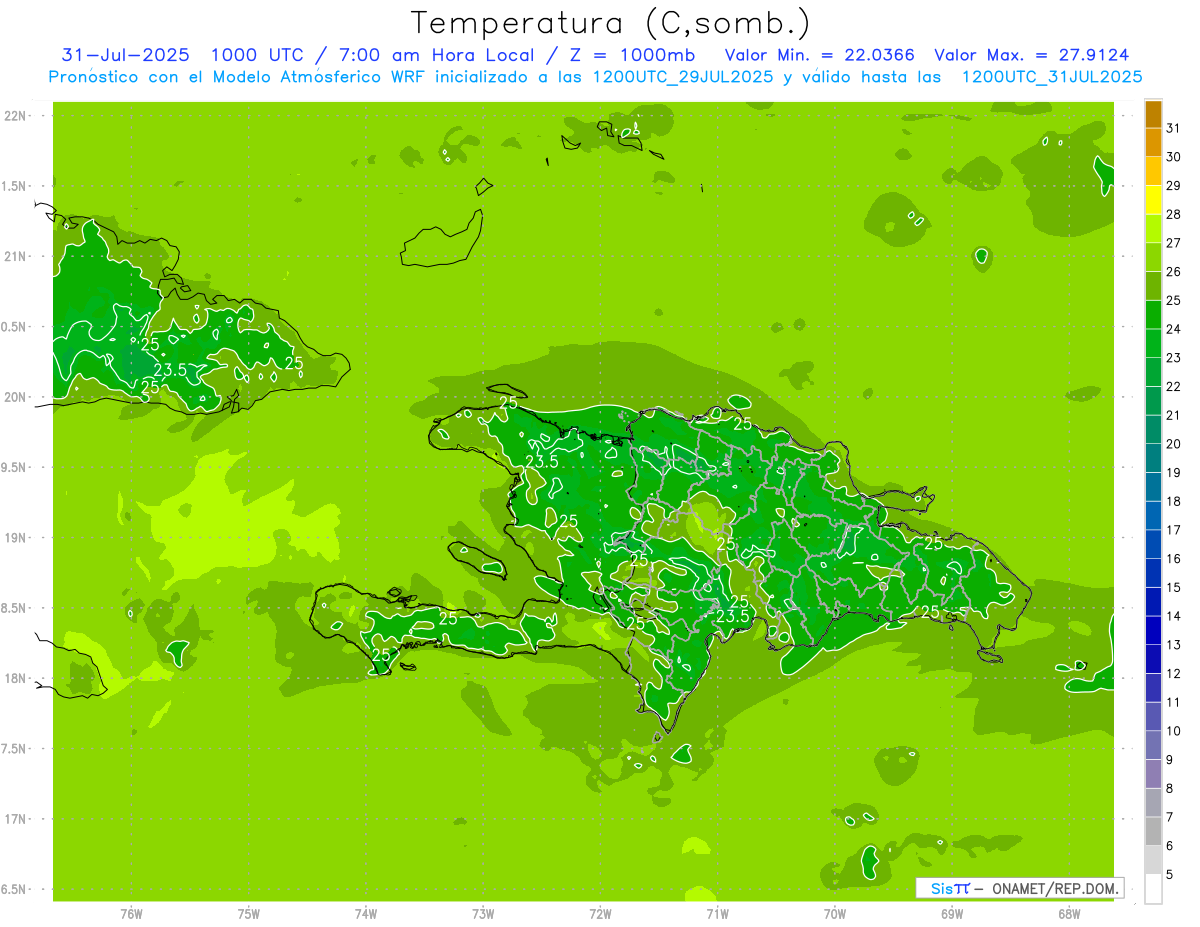The height and width of the screenshot is (927, 1200).
Task: Click the legend swatch between 27 and 28
Action: [x=1153, y=228]
